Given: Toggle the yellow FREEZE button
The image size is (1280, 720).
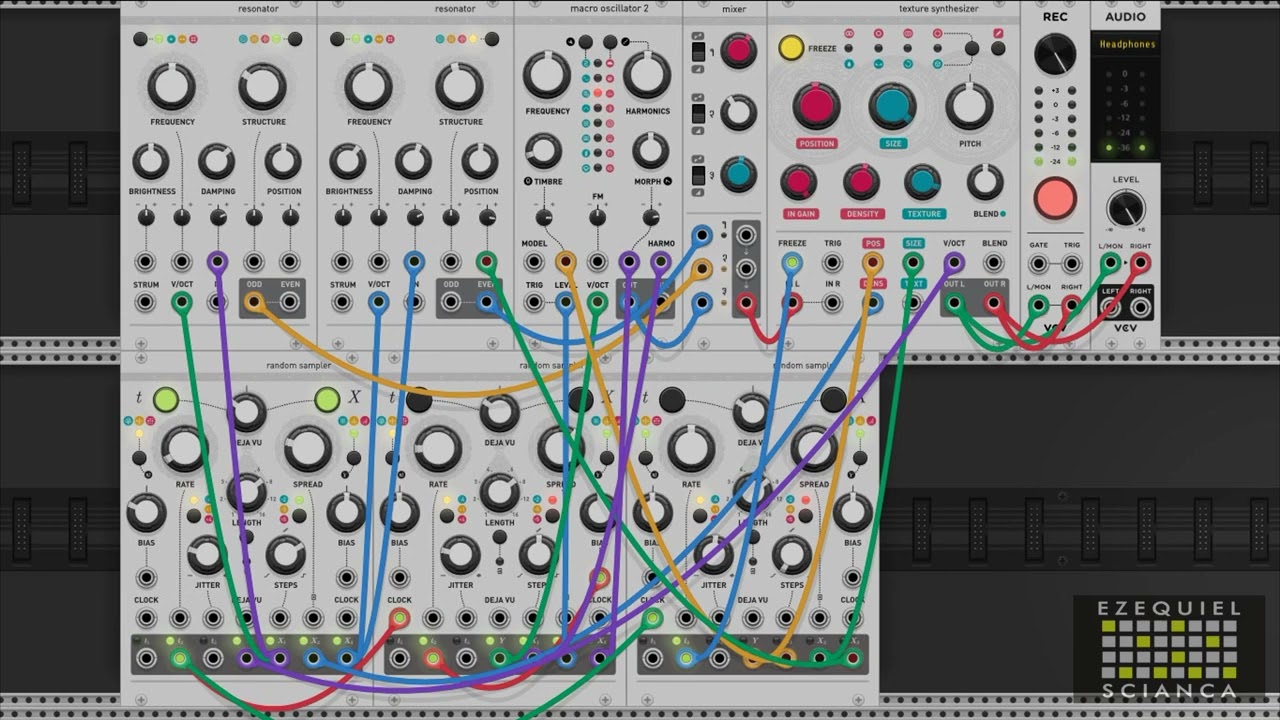Looking at the screenshot, I should pos(791,47).
